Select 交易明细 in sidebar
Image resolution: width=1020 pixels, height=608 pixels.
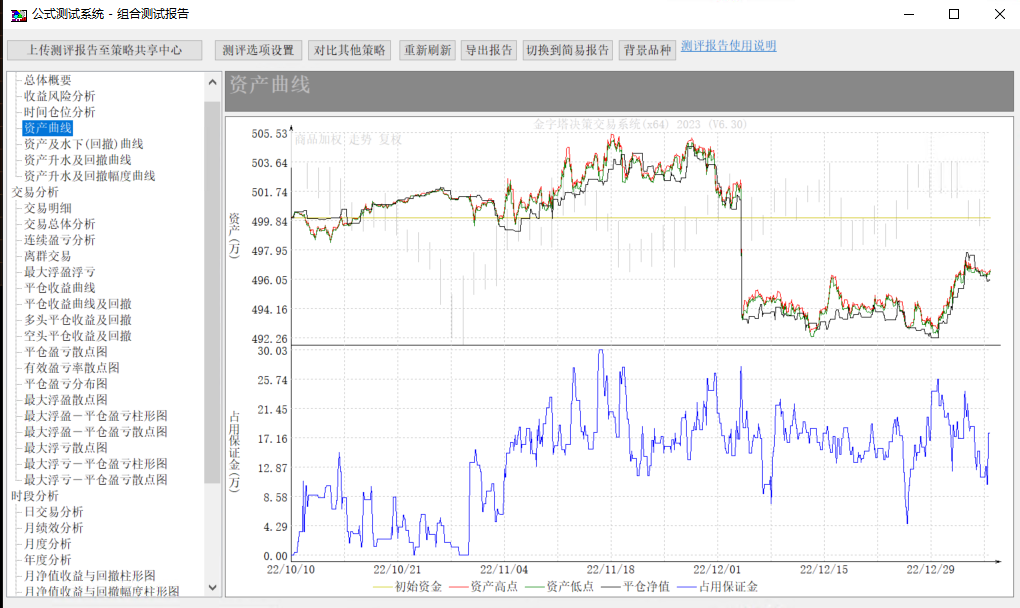pyautogui.click(x=47, y=208)
